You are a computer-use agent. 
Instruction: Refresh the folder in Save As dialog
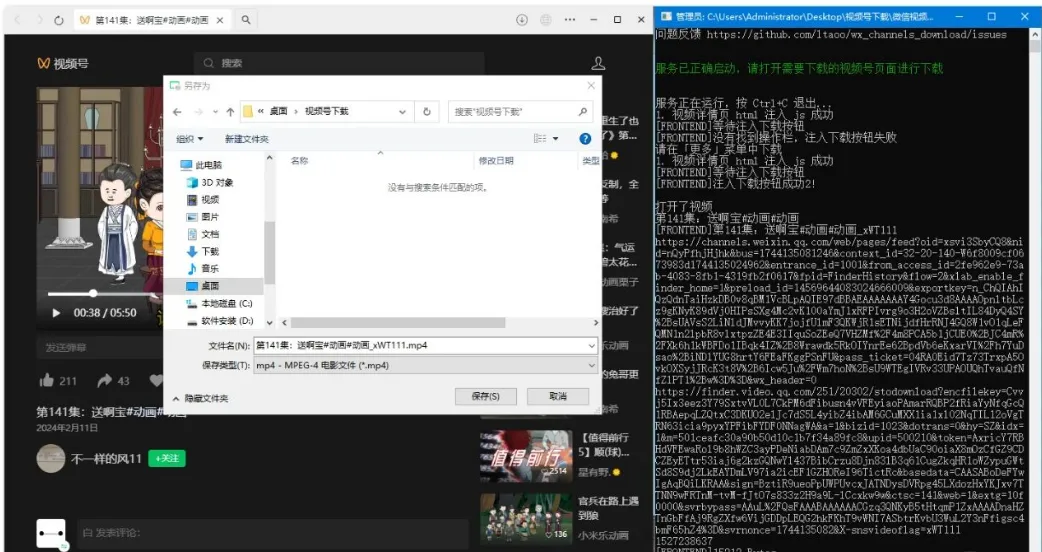[427, 112]
